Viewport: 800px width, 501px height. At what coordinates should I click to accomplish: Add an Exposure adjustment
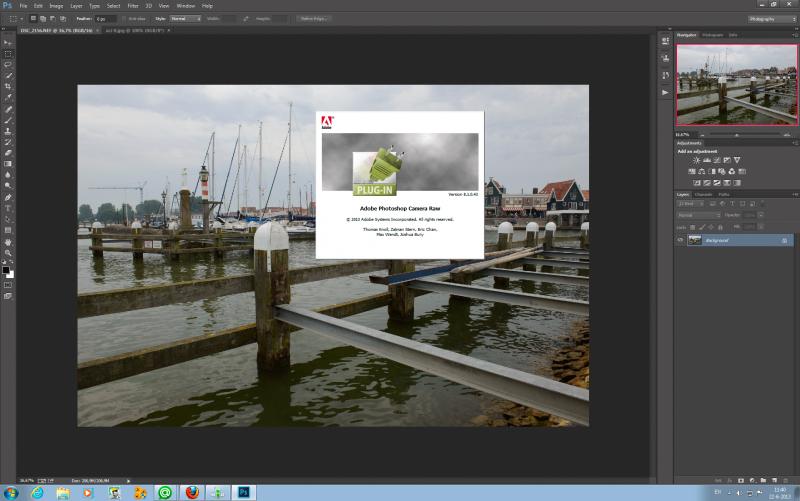[x=727, y=160]
